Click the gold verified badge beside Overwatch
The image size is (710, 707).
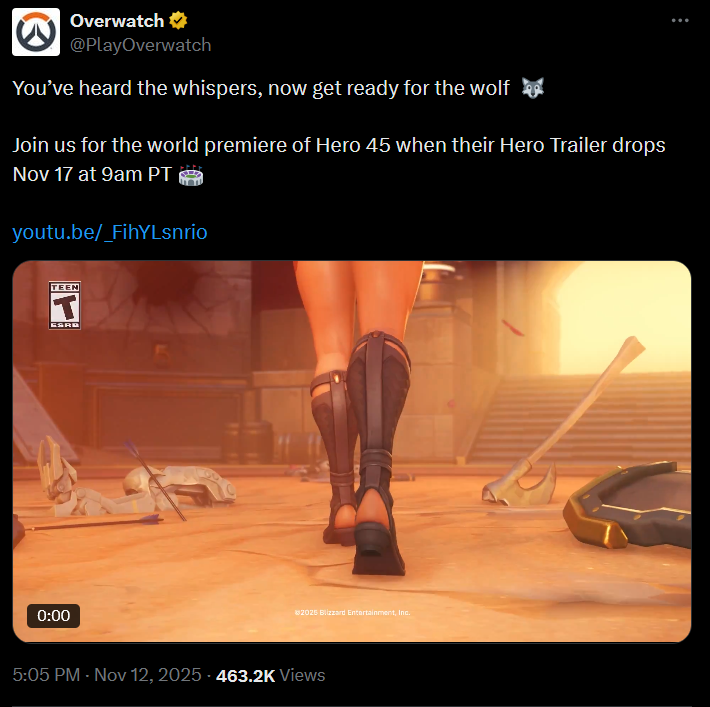coord(178,21)
